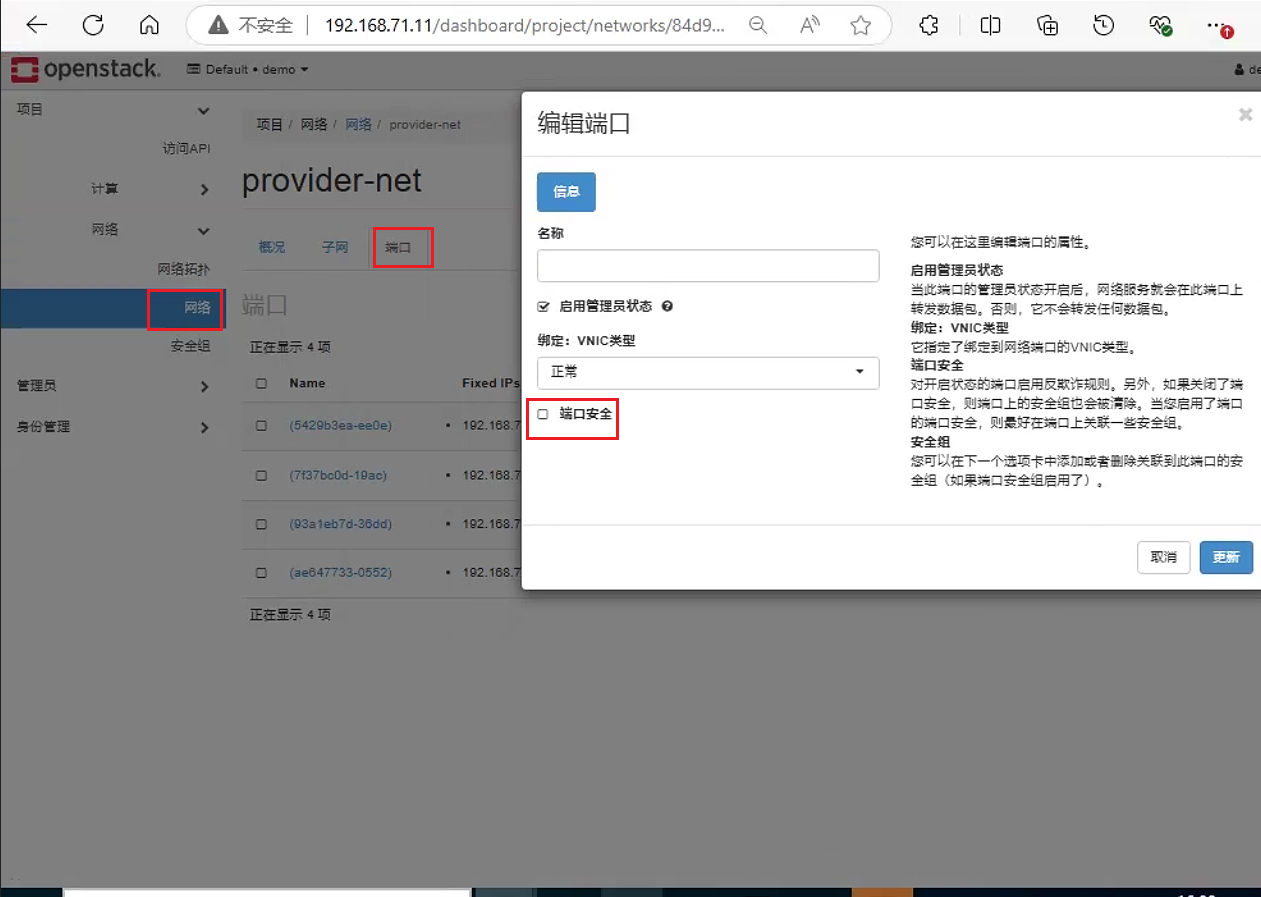Add page to favorites with star icon
The image size is (1261, 897).
click(860, 26)
